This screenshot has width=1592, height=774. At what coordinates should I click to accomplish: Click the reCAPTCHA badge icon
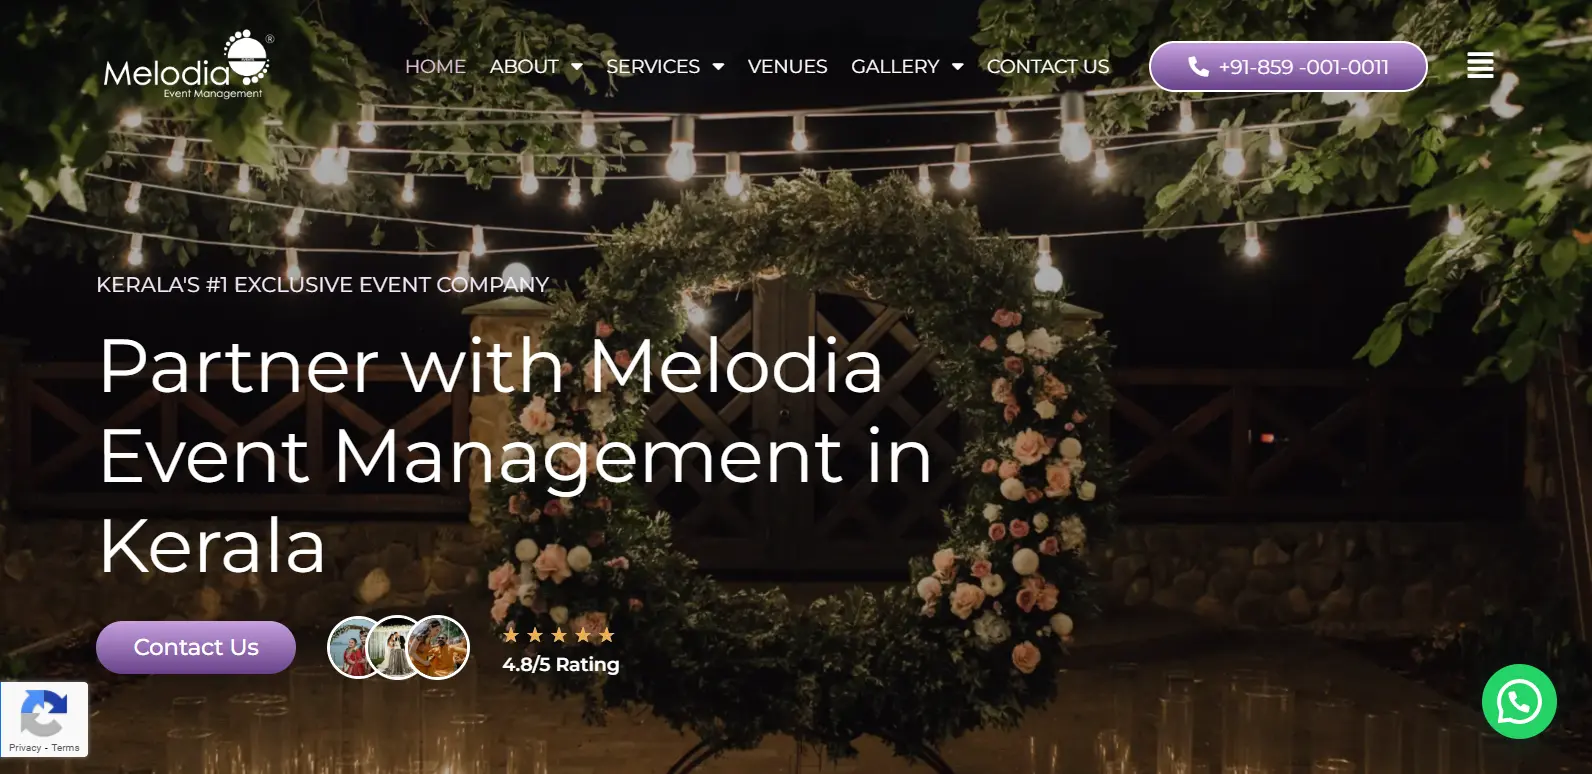pyautogui.click(x=44, y=713)
